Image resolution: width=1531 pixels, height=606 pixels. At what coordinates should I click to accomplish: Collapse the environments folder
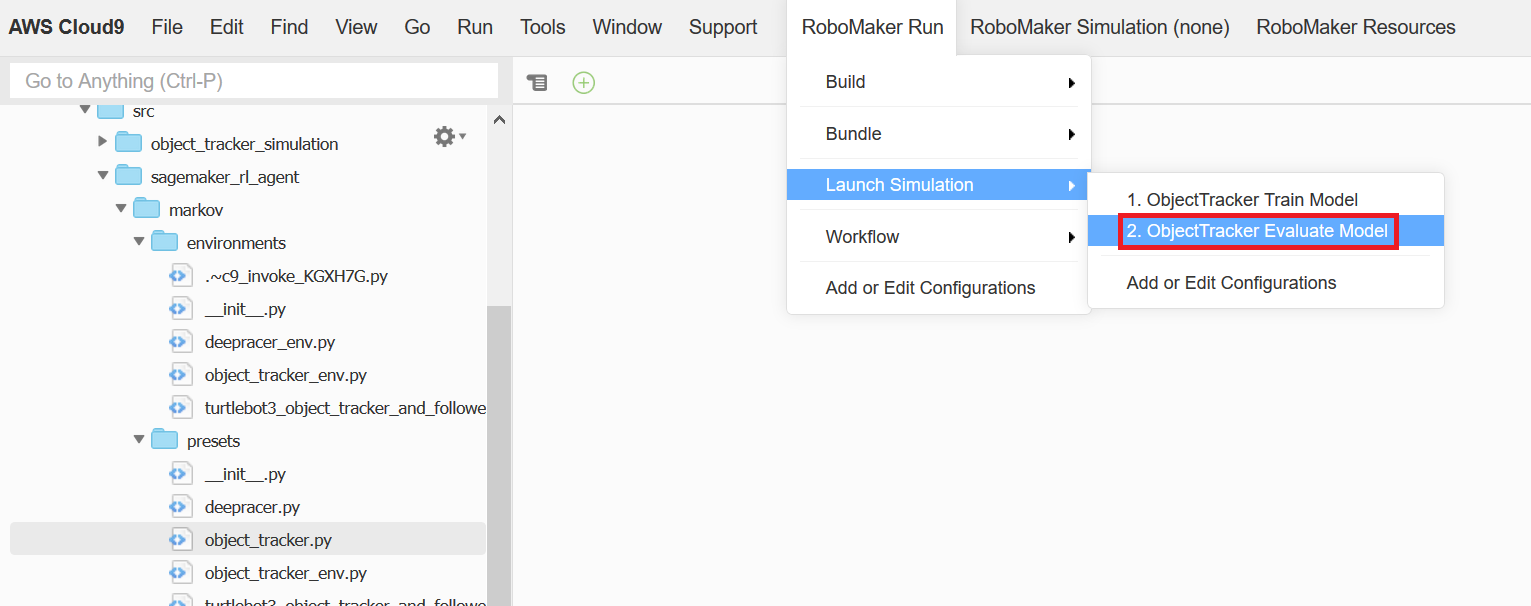pyautogui.click(x=139, y=242)
